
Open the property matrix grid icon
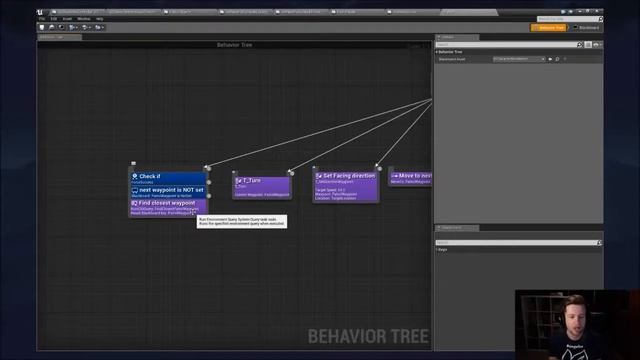coord(588,44)
